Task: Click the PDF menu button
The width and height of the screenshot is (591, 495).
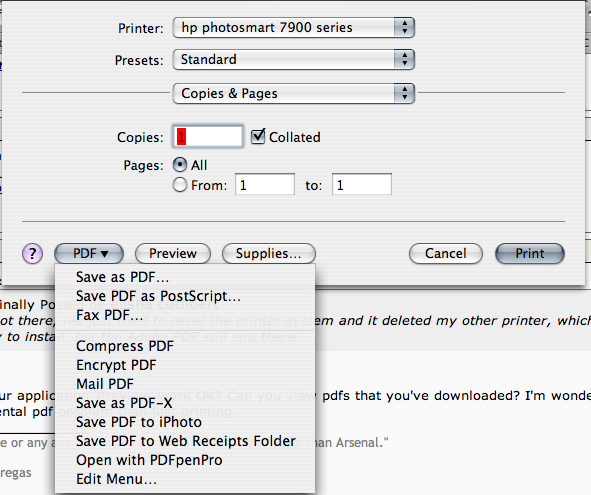Action: [89, 253]
